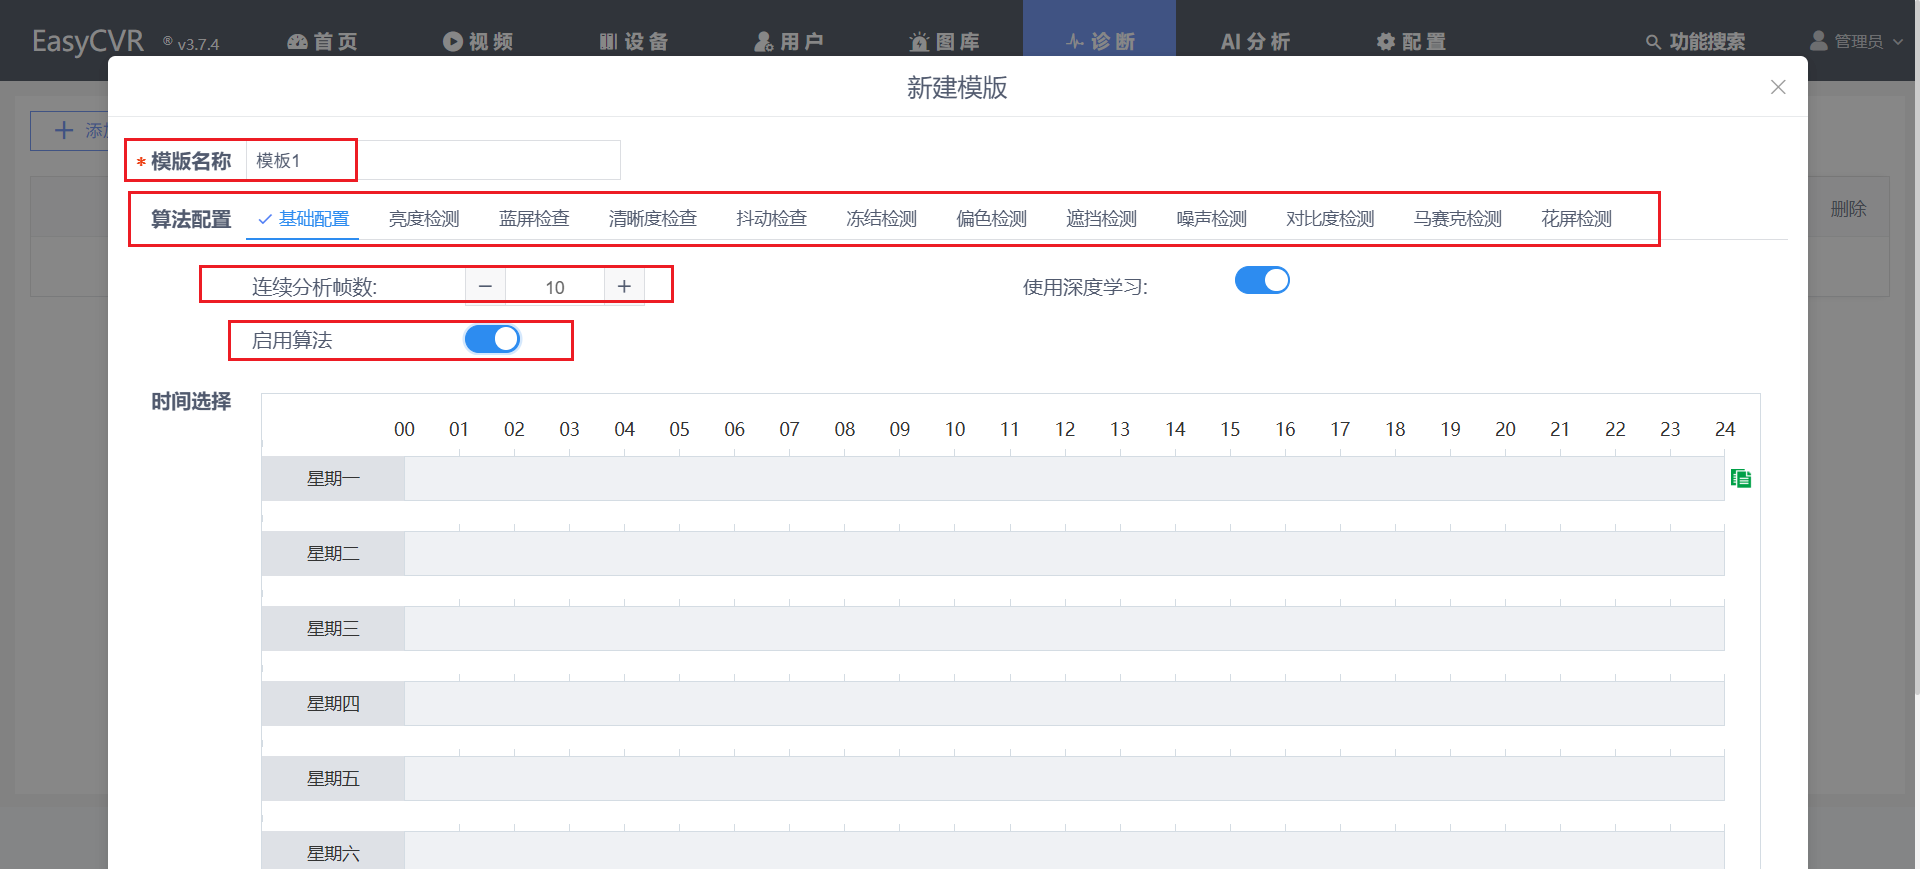Click the 功能搜索 search icon
Image resolution: width=1920 pixels, height=869 pixels.
(1653, 42)
